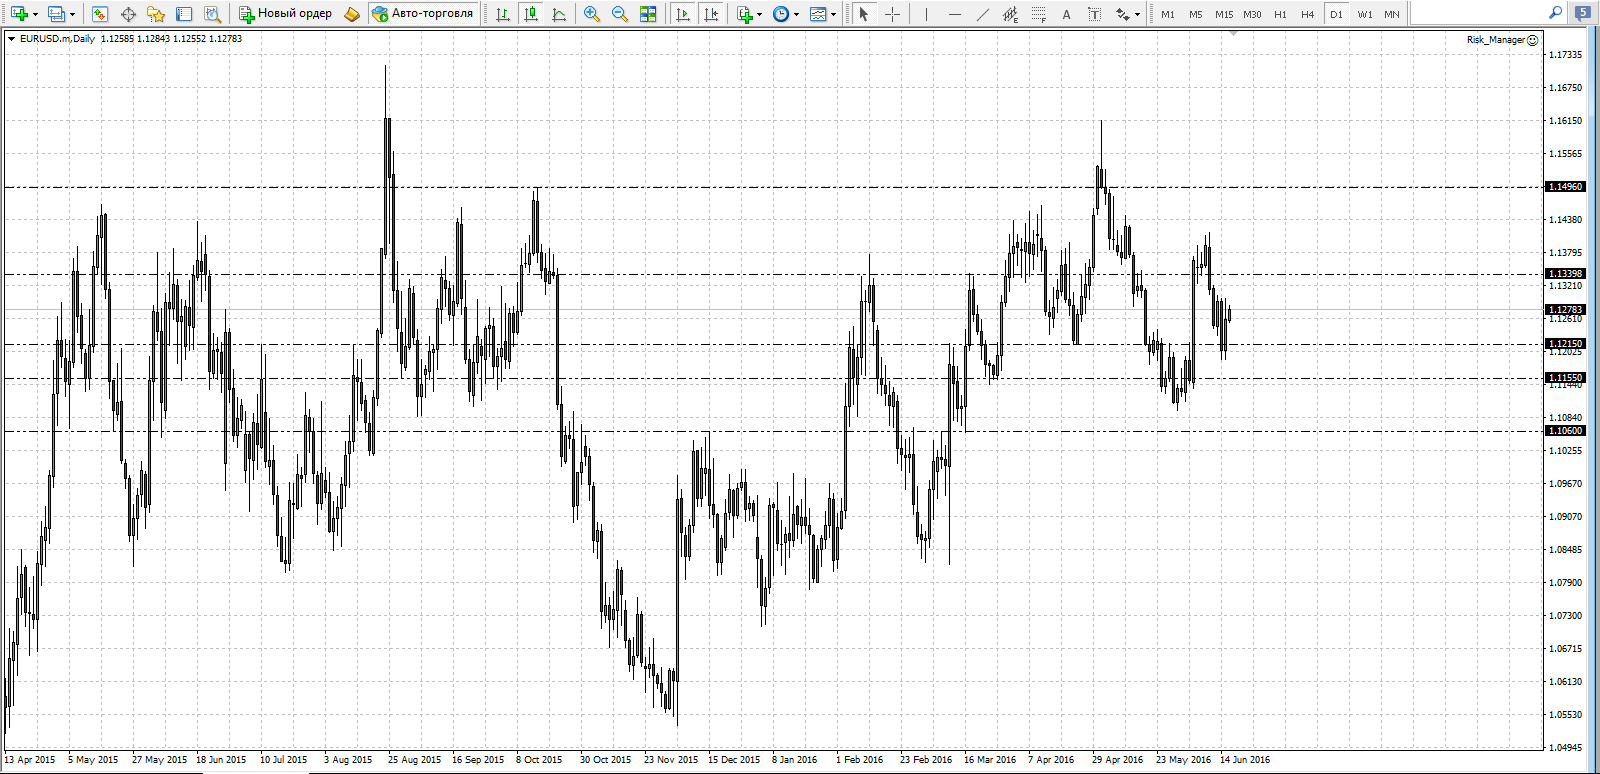The width and height of the screenshot is (1600, 774).
Task: Switch to the W1 timeframe
Action: point(1365,14)
